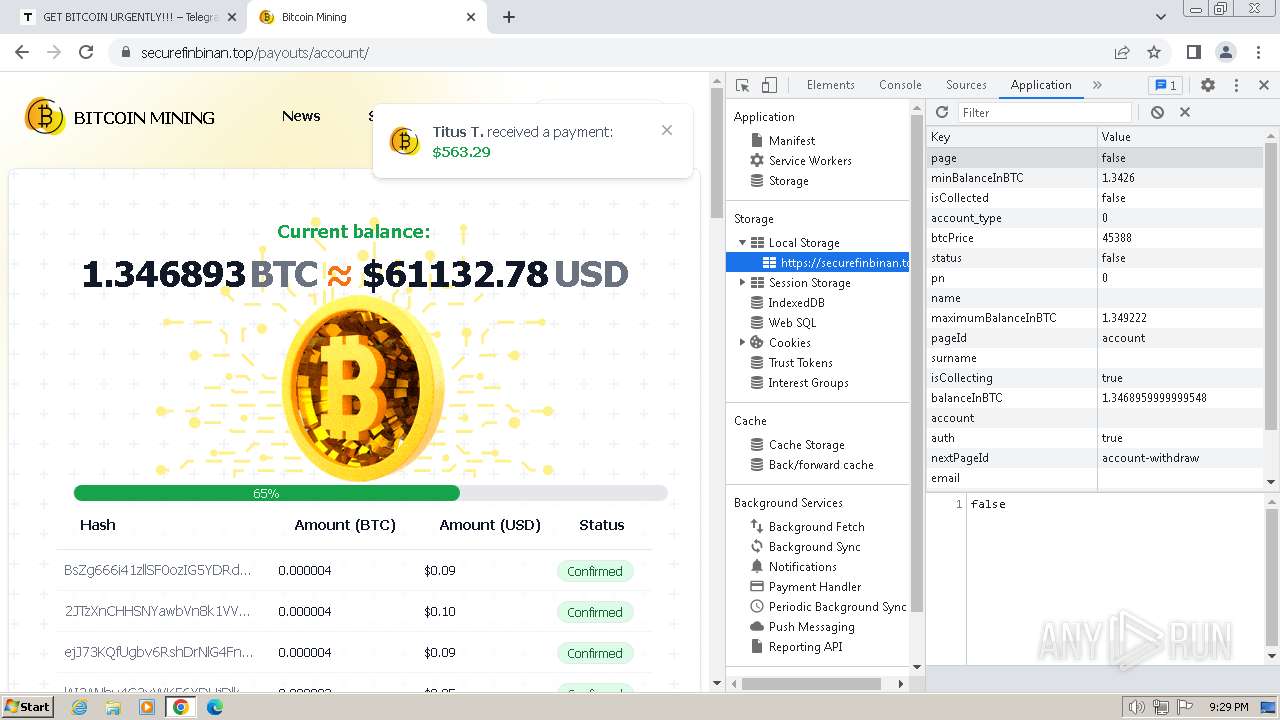Select the btcPrice value 45388
Screen dimensions: 1280x720
click(x=1116, y=238)
